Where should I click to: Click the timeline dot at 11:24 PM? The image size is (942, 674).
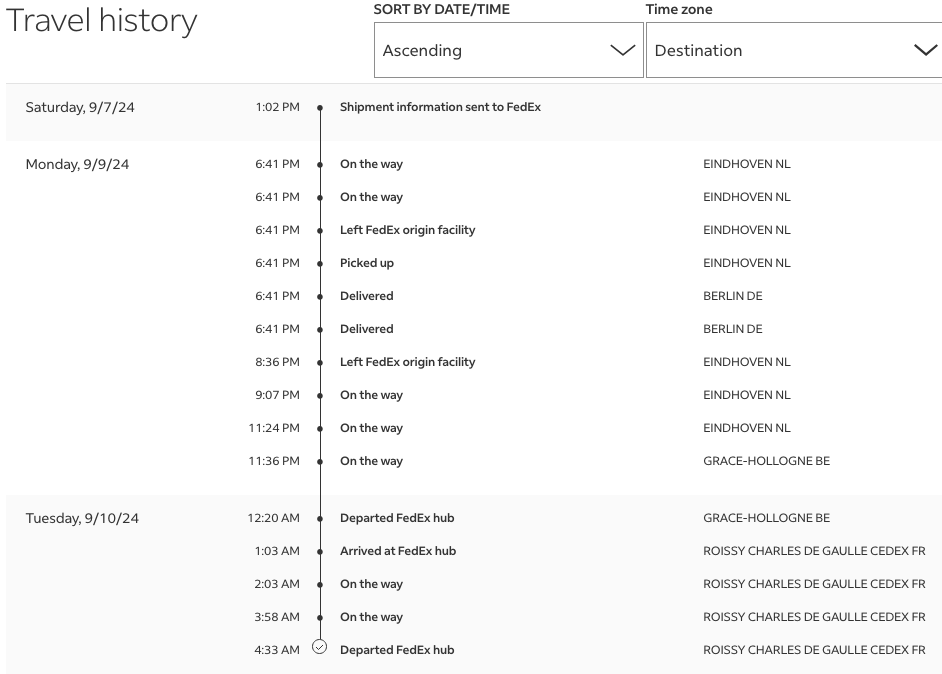point(320,428)
